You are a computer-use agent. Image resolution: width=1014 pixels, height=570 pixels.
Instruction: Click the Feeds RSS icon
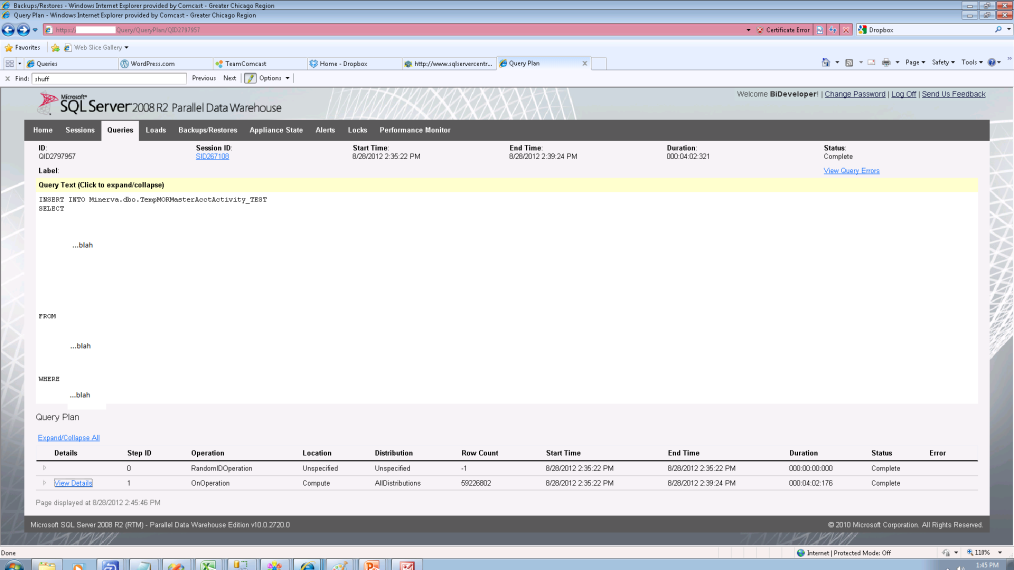[x=849, y=63]
